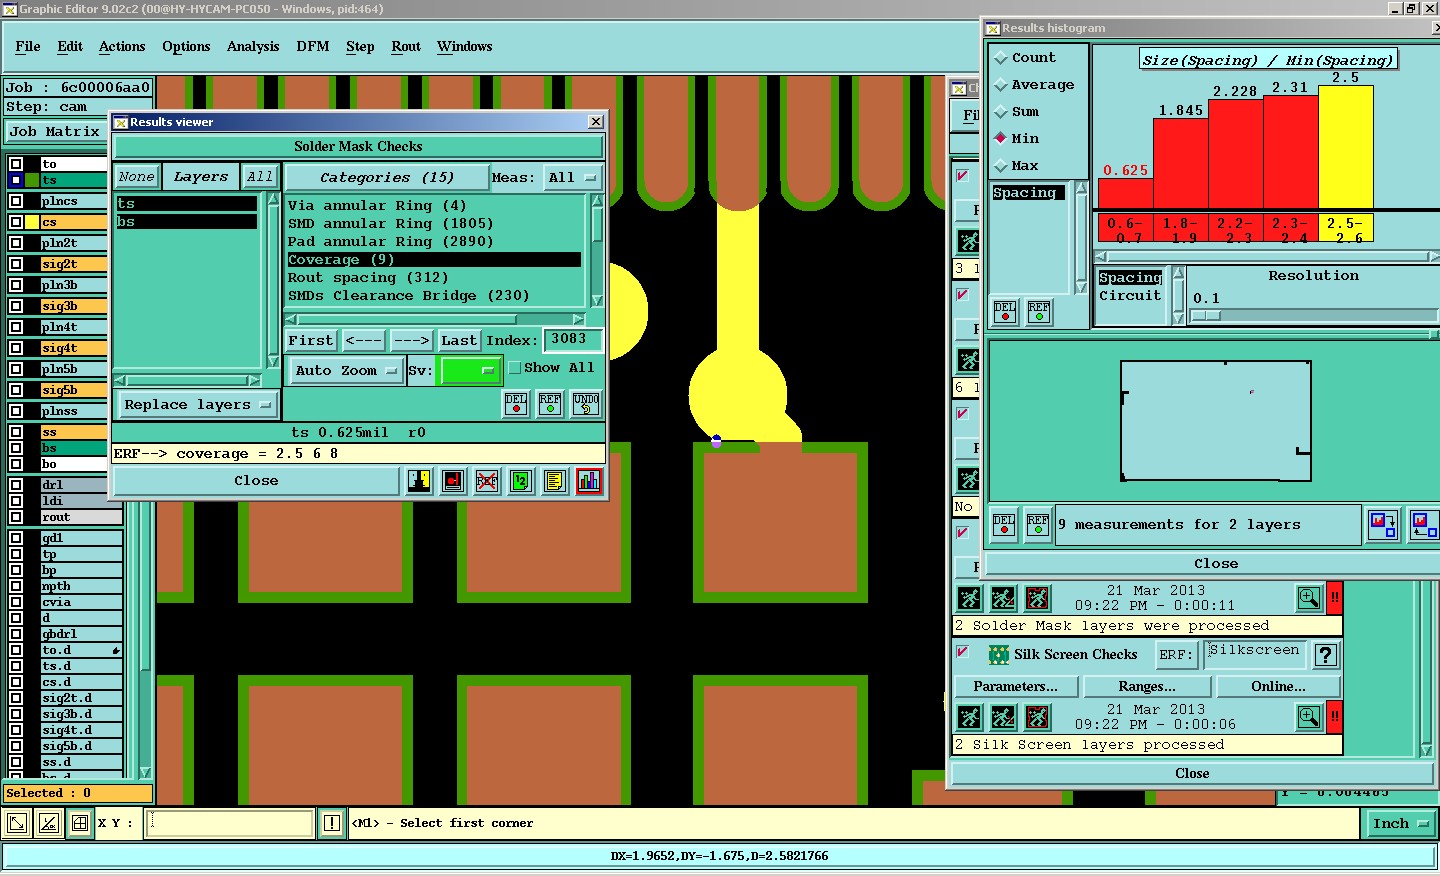
Task: Toggle visibility box of layer drl
Action: pos(16,485)
